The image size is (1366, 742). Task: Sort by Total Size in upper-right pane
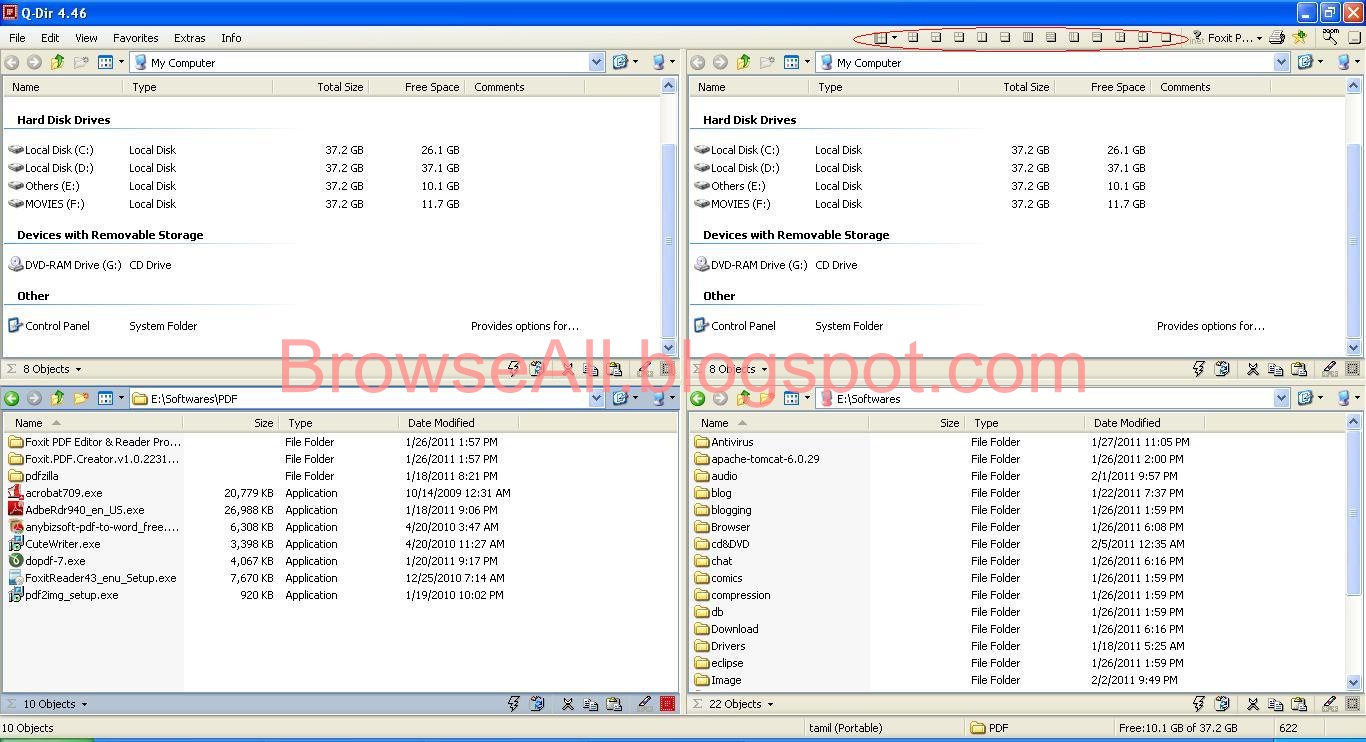point(1005,87)
